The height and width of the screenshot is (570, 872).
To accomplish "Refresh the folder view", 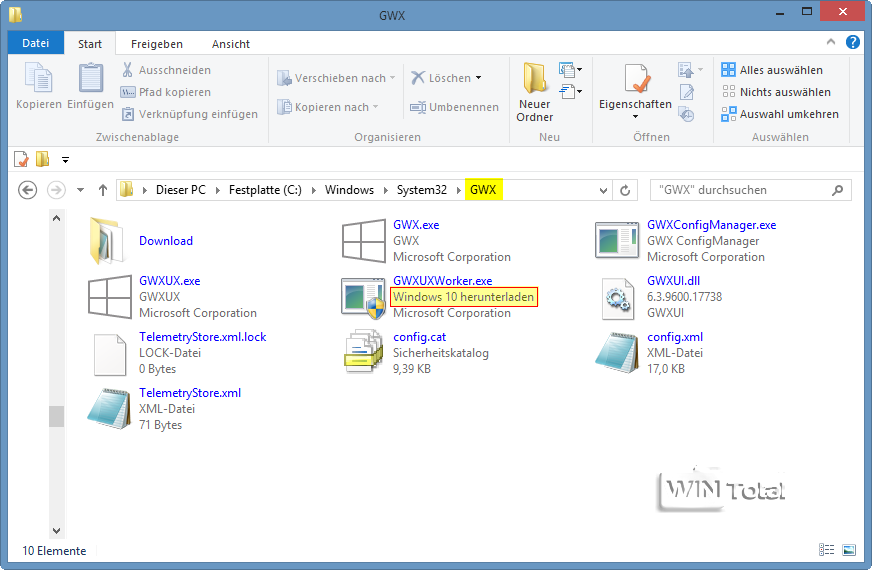I will pyautogui.click(x=625, y=190).
